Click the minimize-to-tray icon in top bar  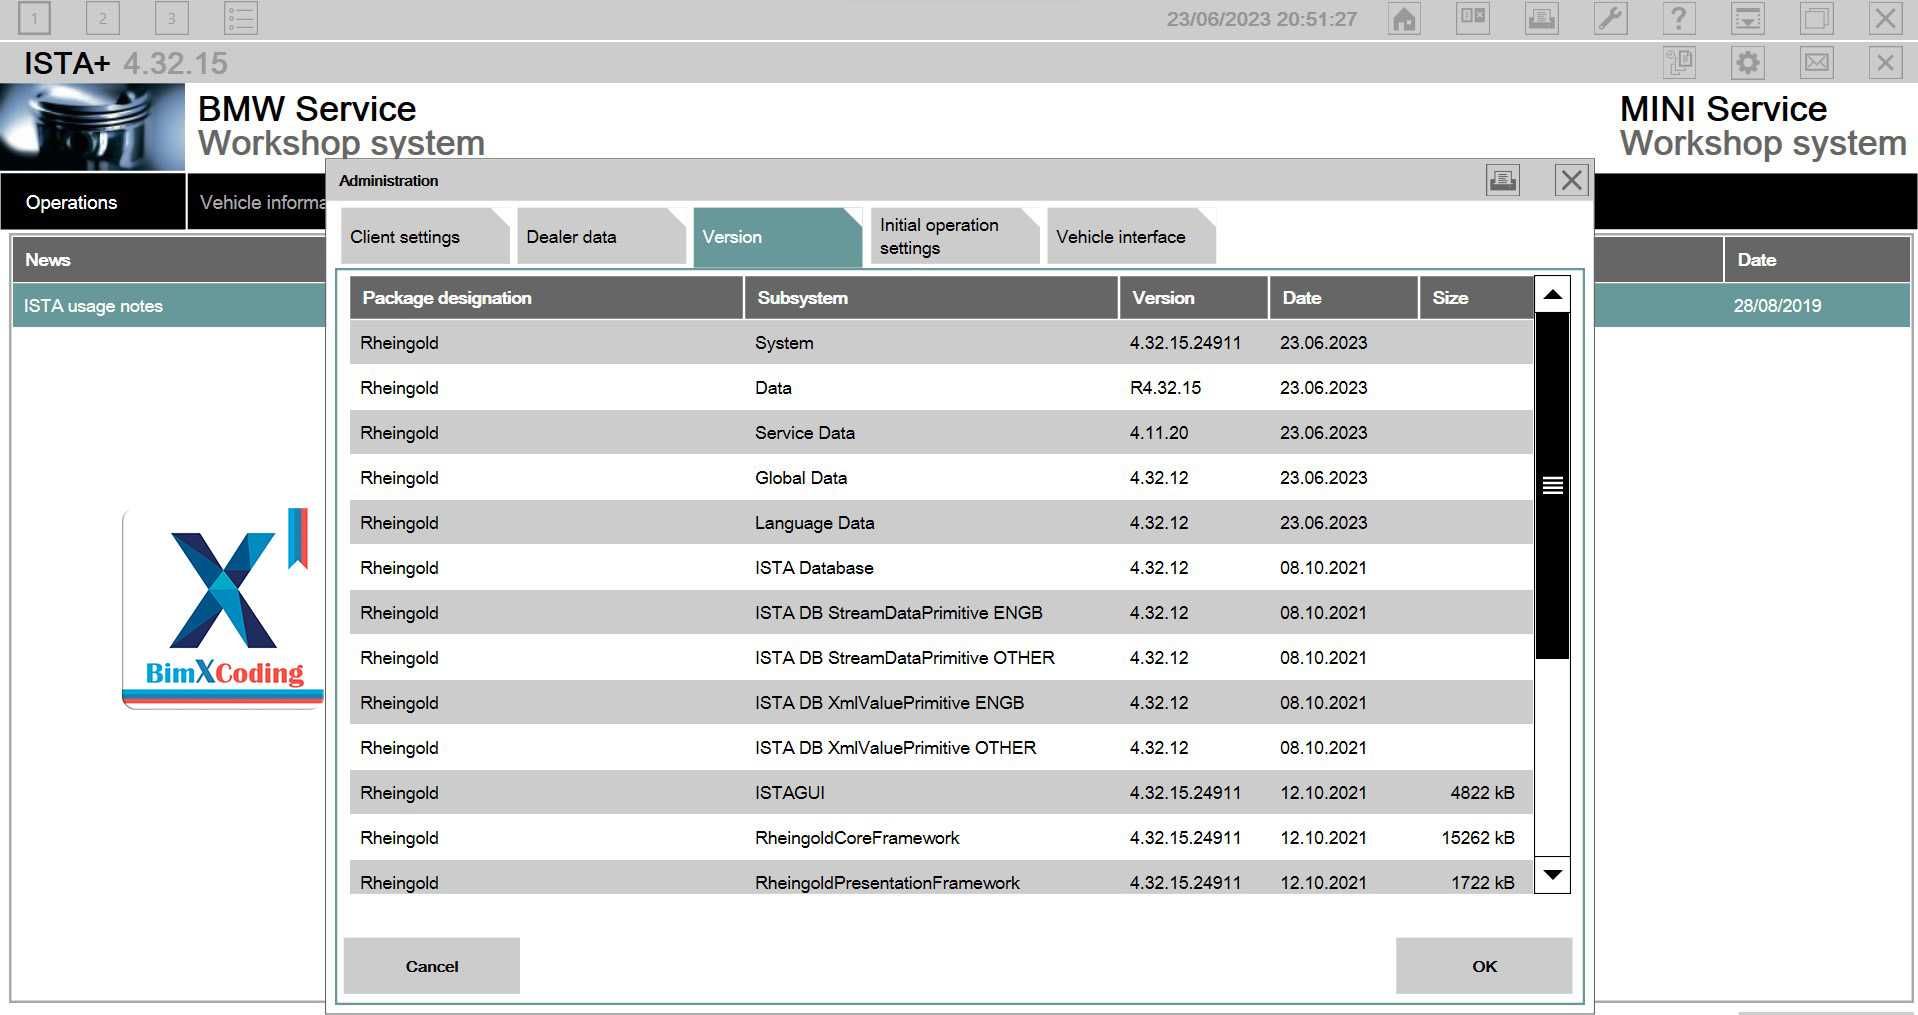(1747, 18)
